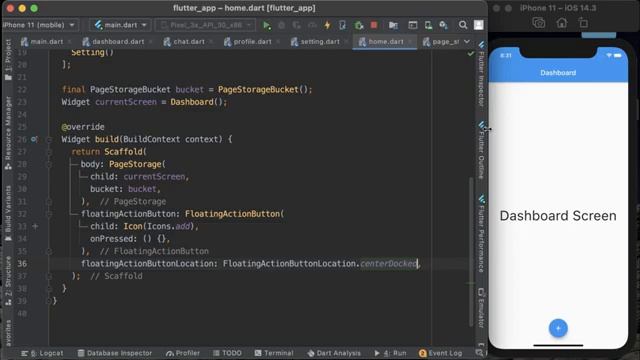This screenshot has width=640, height=360.
Task: Open the Pixel_3a_API_30_x86 emulator dropdown
Action: 206,25
